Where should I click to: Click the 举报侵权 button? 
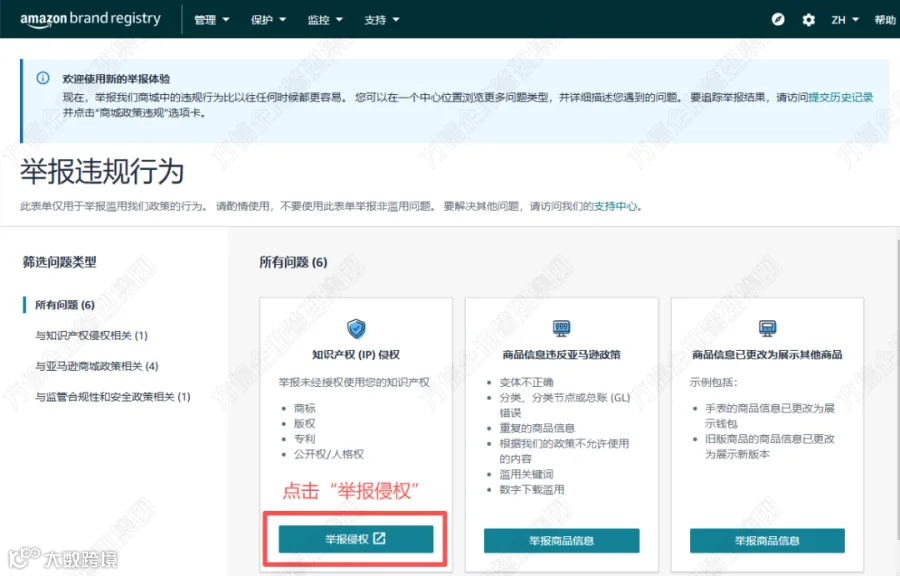[x=356, y=539]
